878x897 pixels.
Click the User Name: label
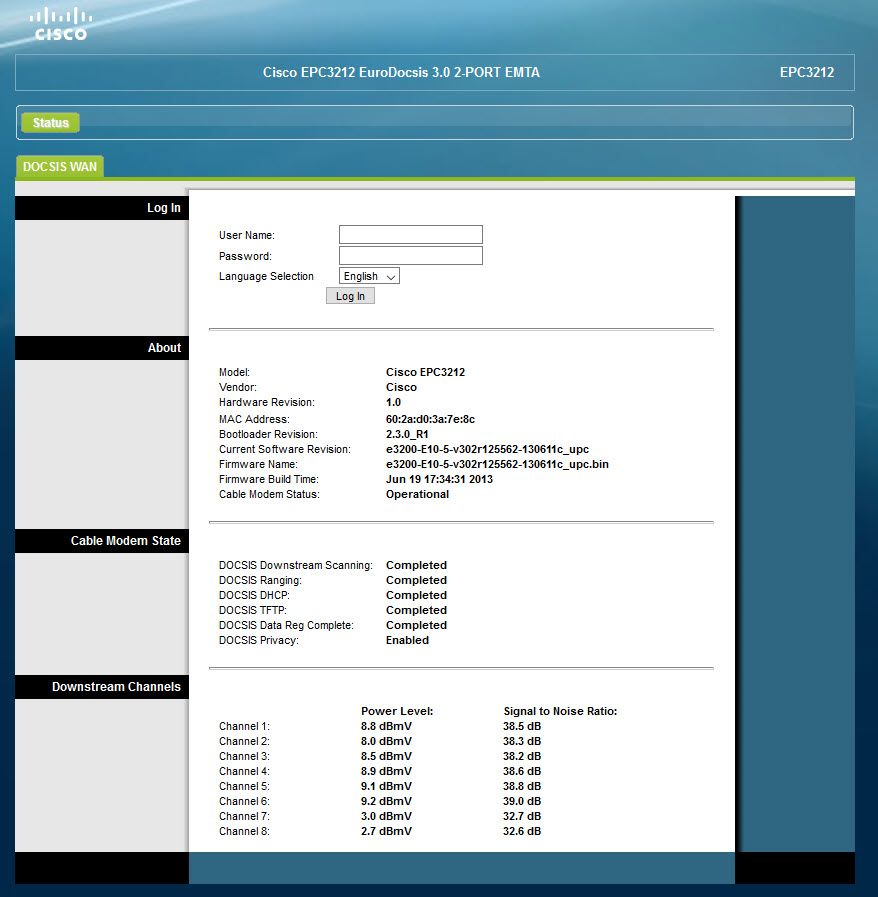(x=247, y=235)
